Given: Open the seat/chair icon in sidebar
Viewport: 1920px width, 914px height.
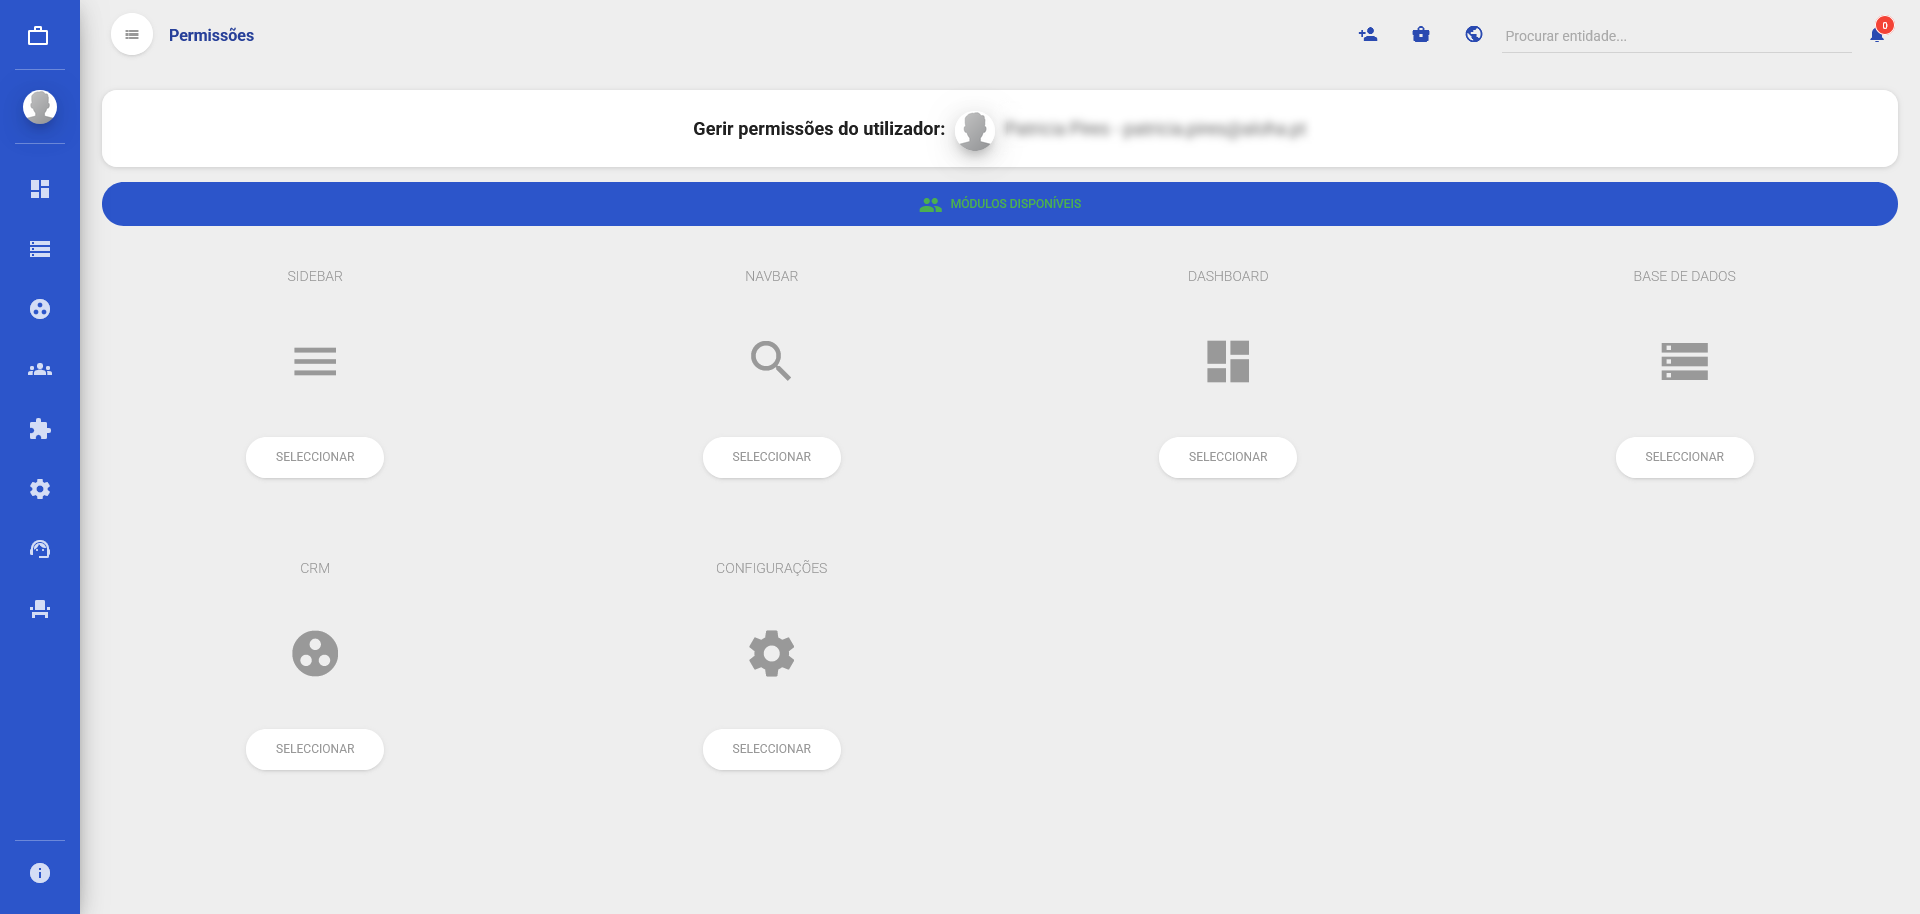Looking at the screenshot, I should point(40,609).
